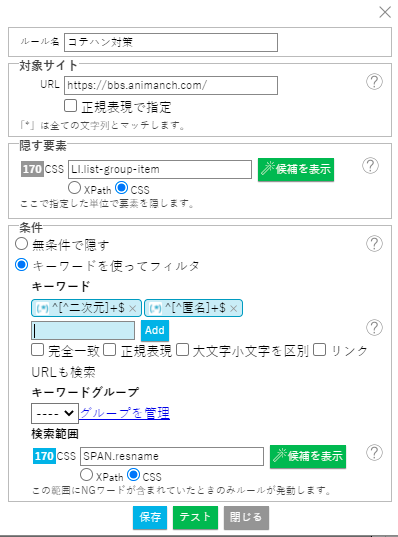Open the キーワードグループ dropdown

(55, 413)
